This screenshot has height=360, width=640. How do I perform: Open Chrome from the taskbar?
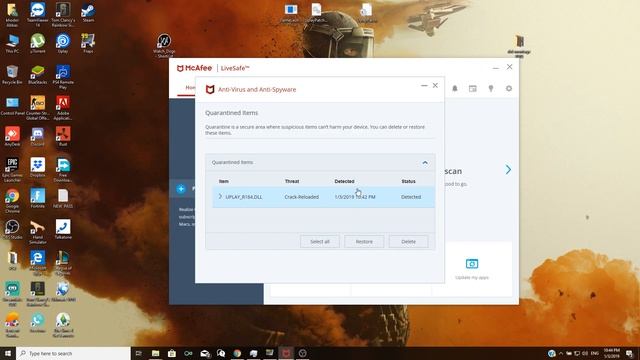click(237, 353)
